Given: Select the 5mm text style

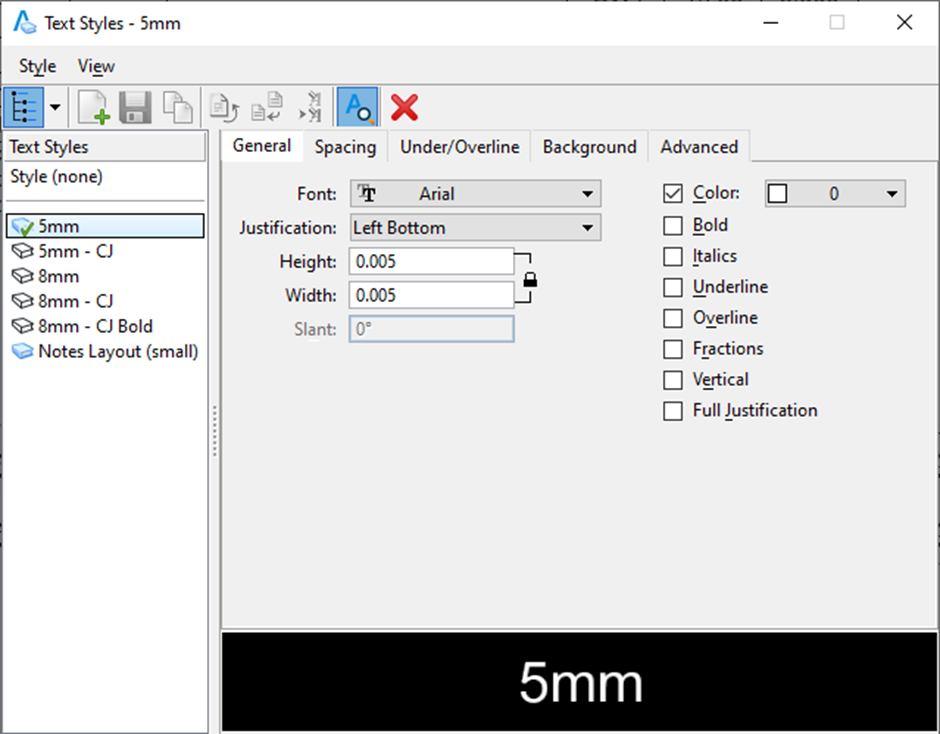Looking at the screenshot, I should pos(105,226).
